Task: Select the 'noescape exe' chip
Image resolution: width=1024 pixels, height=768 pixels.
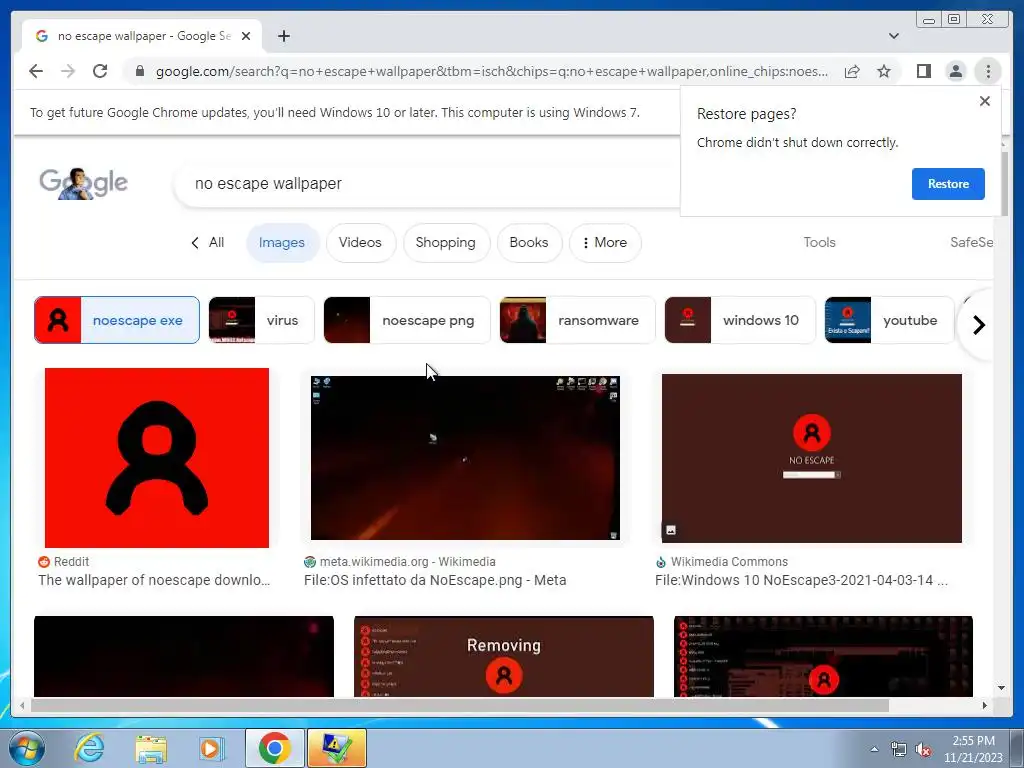Action: coord(117,320)
